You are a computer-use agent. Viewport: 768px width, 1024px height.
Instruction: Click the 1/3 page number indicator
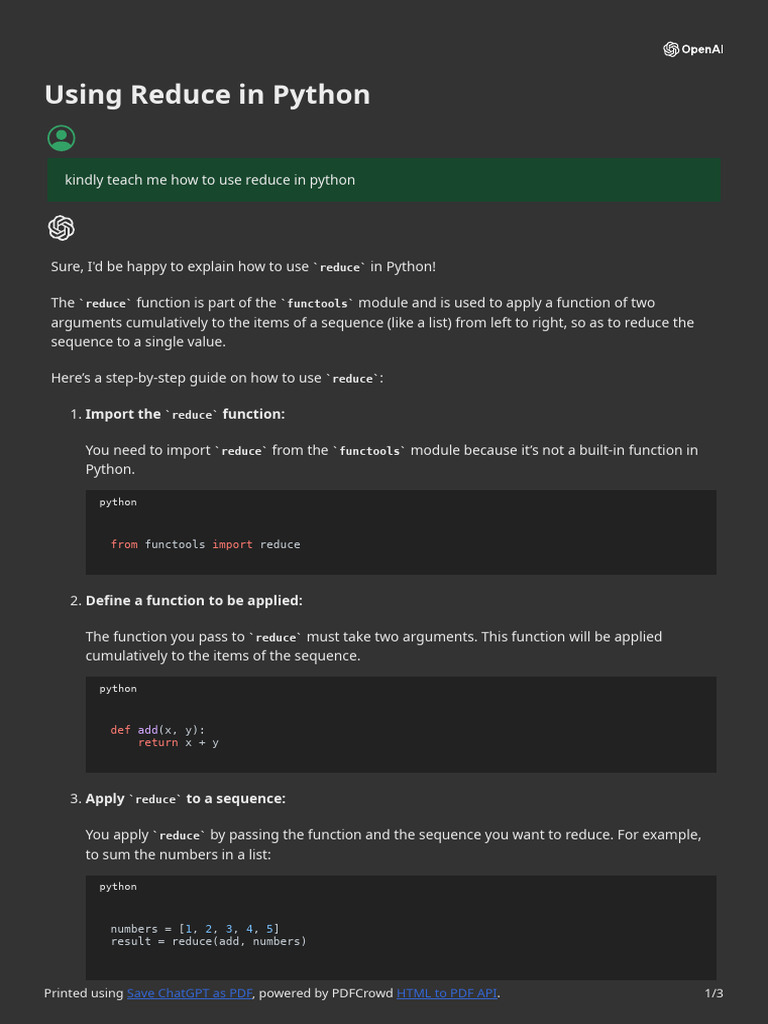(x=714, y=993)
